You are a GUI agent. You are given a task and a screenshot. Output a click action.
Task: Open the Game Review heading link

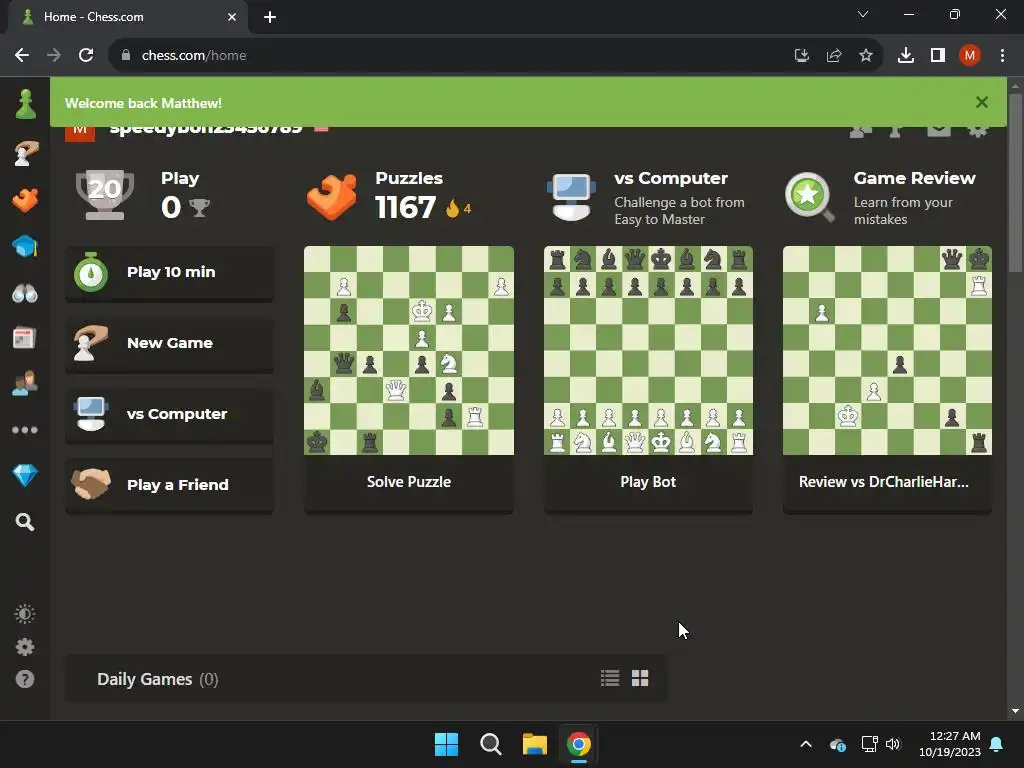pos(914,178)
